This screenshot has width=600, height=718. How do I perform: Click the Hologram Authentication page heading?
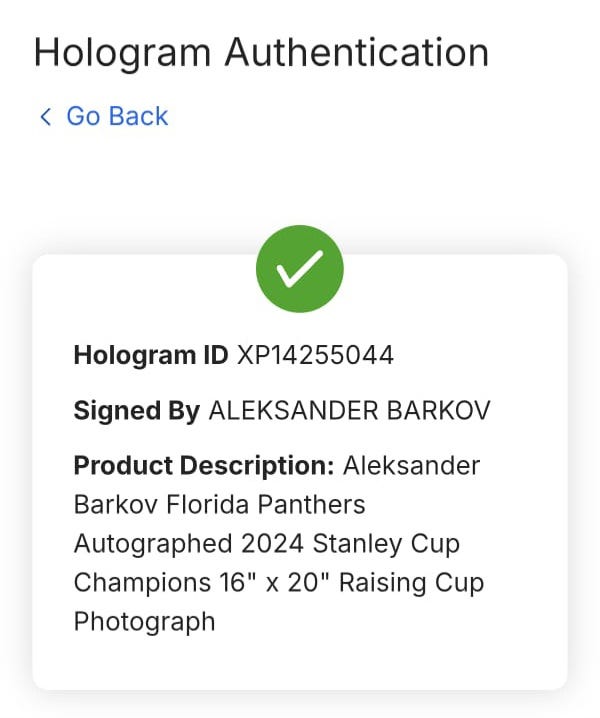(x=261, y=52)
